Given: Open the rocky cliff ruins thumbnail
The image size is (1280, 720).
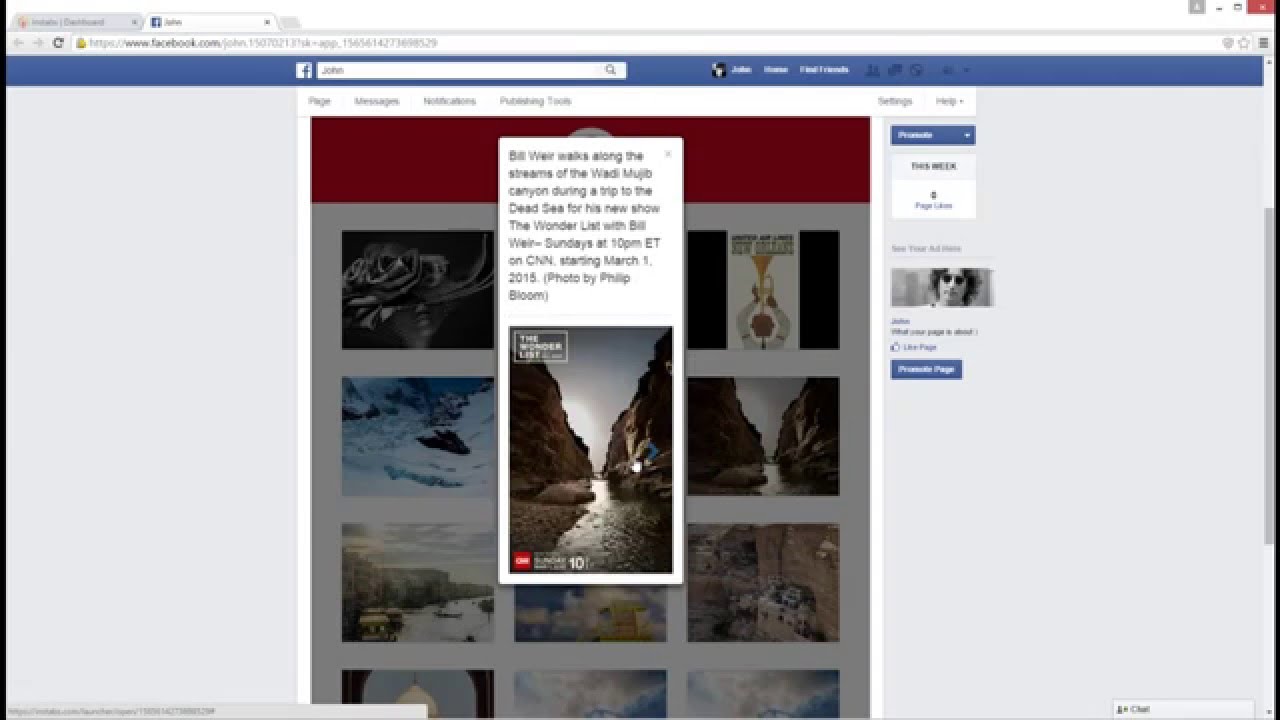Looking at the screenshot, I should 763,582.
